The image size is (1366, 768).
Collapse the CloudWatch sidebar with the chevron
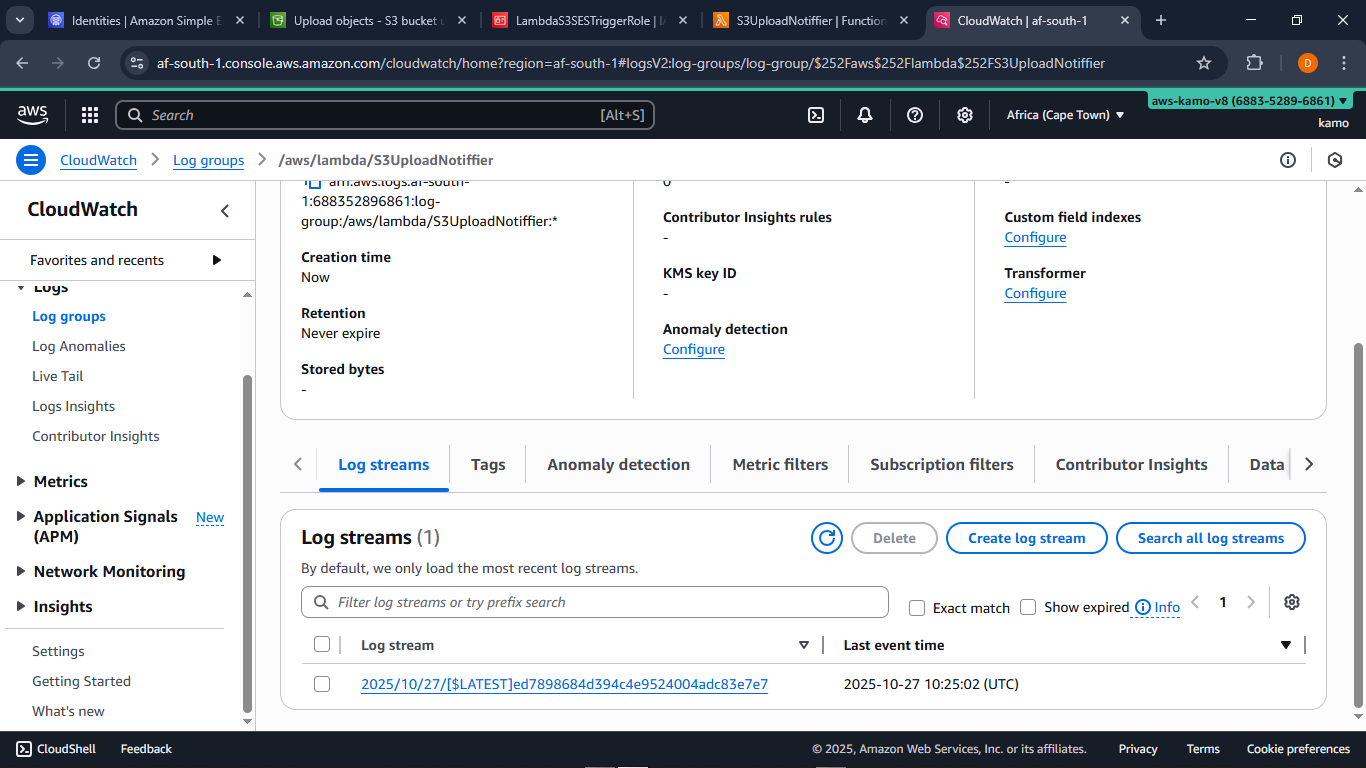[224, 209]
